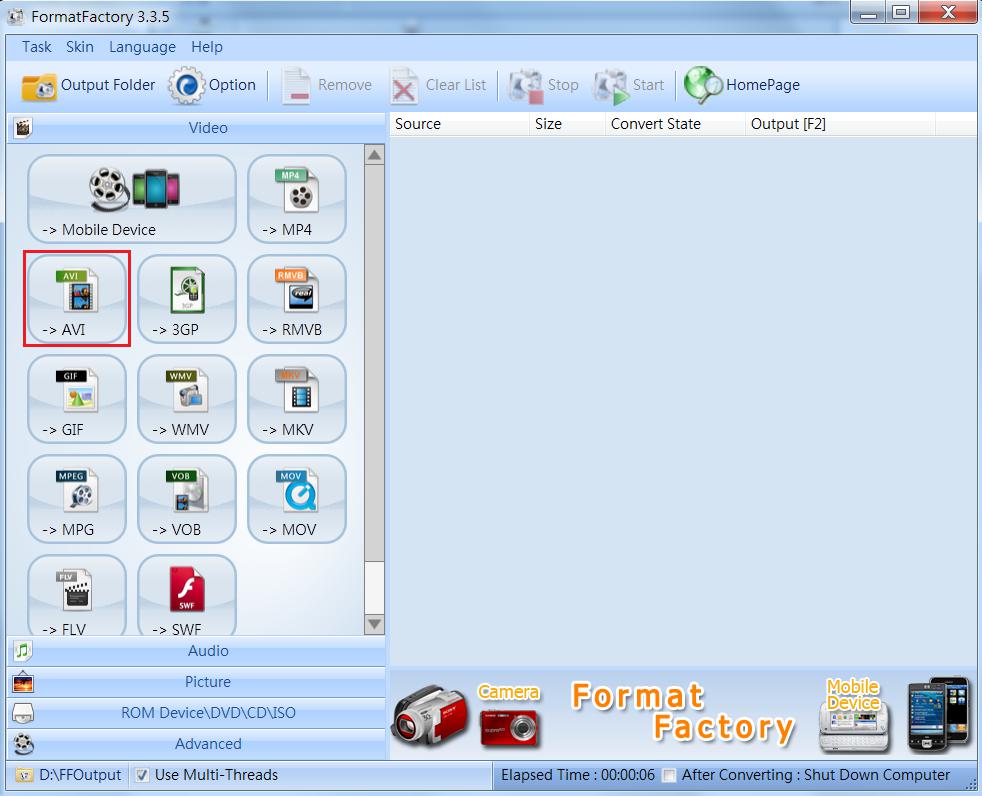Click the Elapsed Time readout
The image size is (982, 796).
pos(577,775)
